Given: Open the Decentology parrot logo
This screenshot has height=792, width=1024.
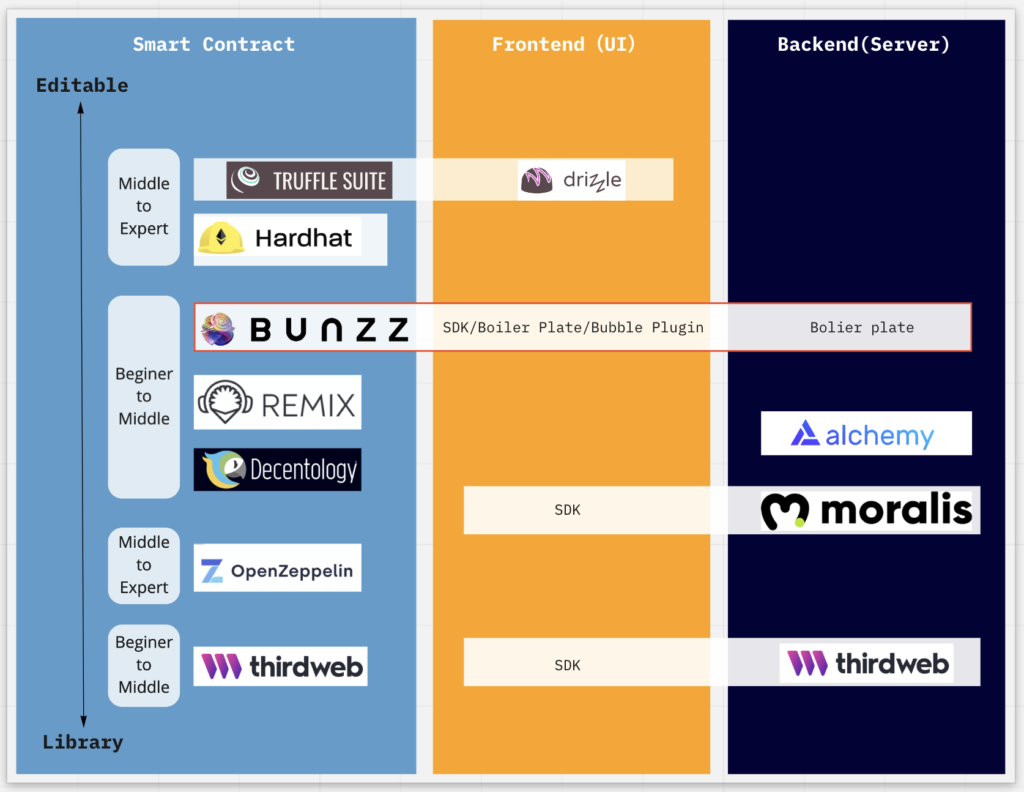Looking at the screenshot, I should (x=278, y=469).
